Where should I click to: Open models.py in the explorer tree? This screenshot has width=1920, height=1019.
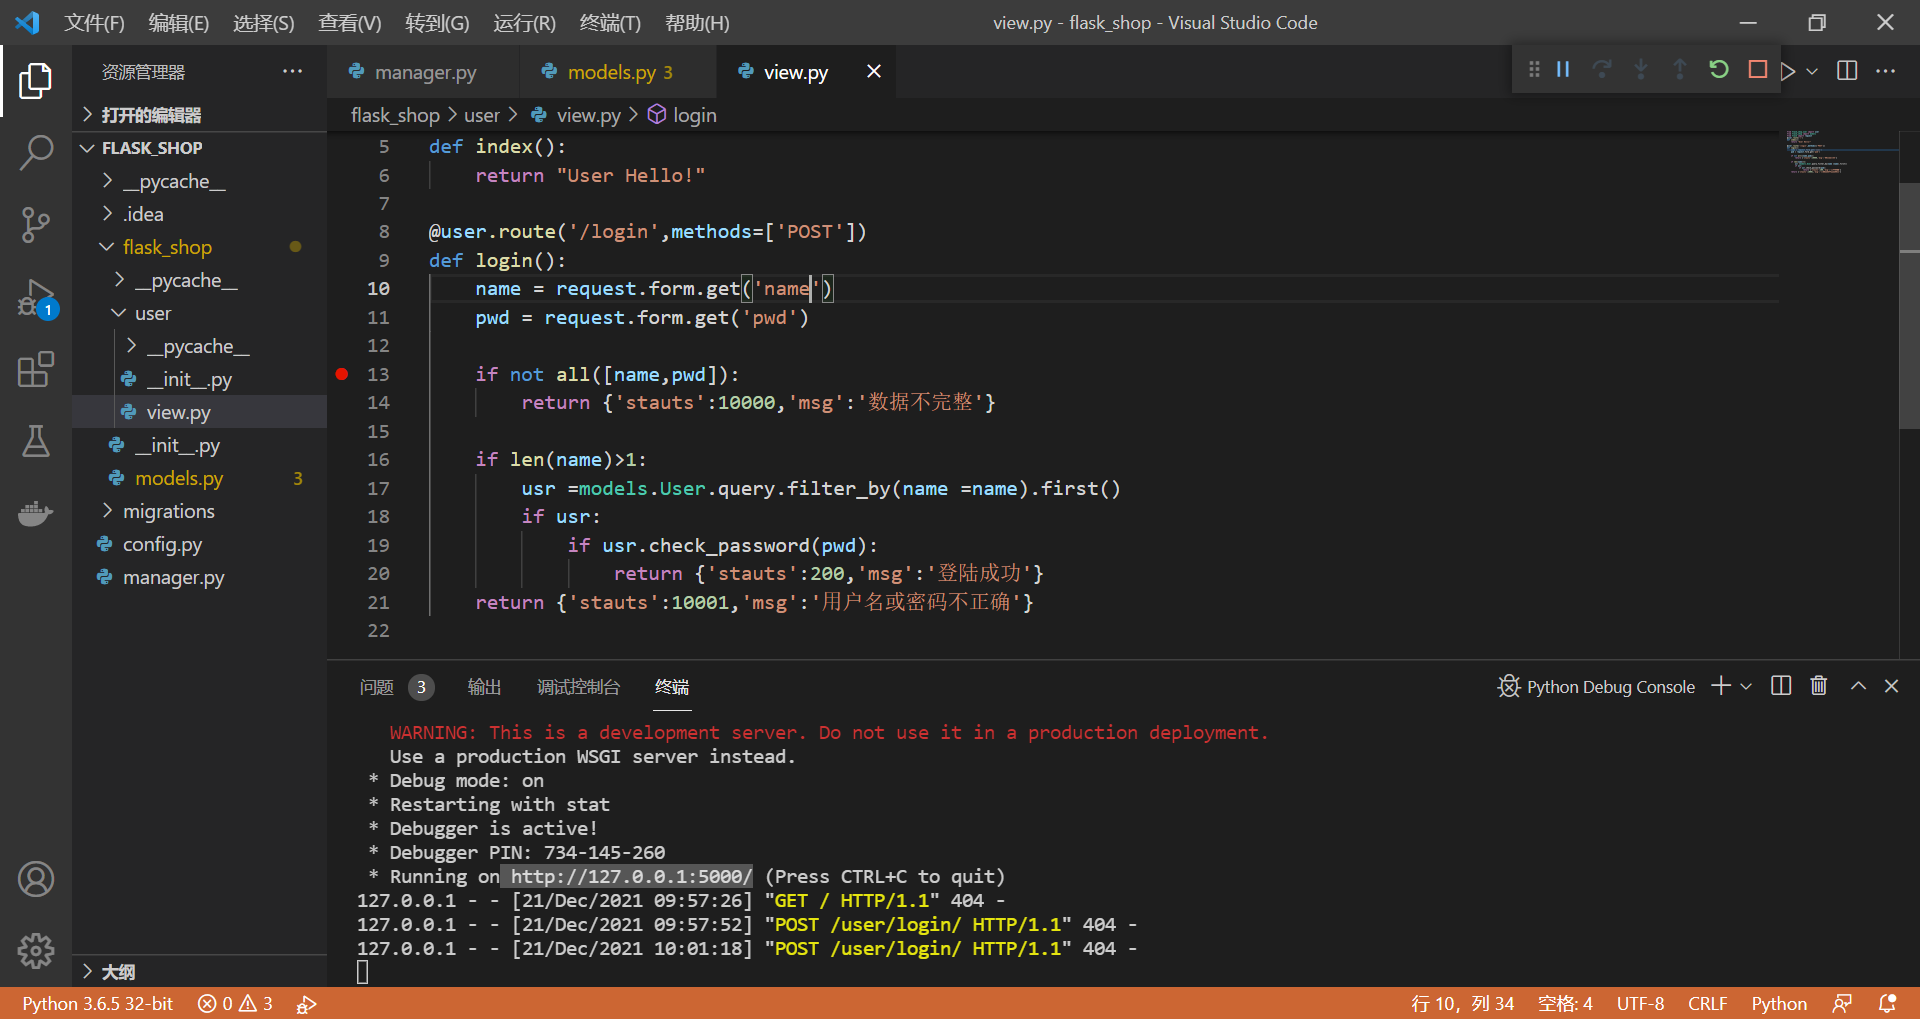pos(200,478)
